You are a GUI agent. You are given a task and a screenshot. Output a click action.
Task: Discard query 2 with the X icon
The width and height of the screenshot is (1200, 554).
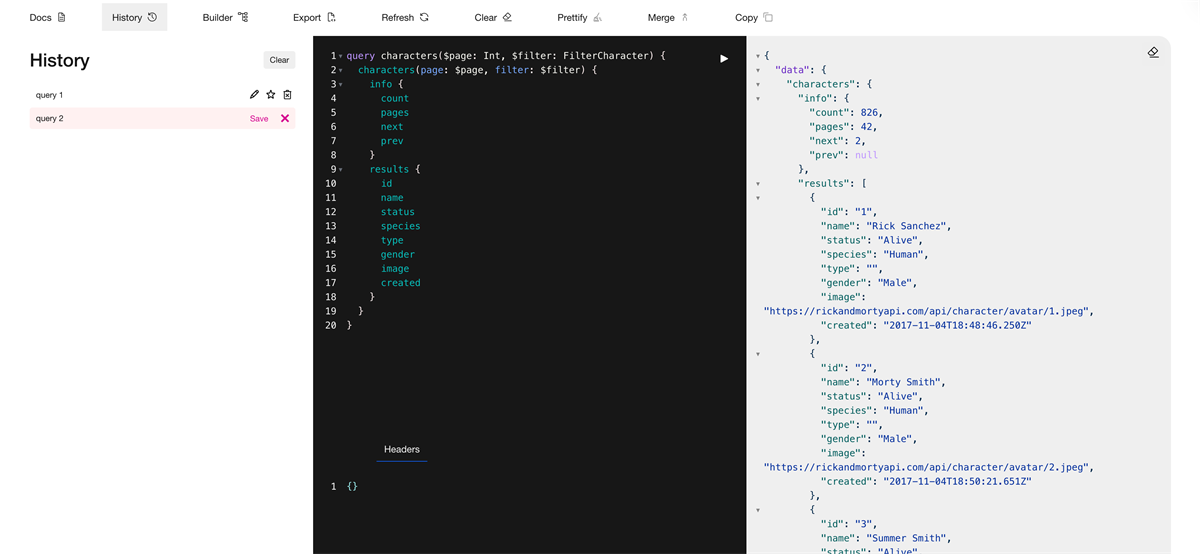click(285, 118)
